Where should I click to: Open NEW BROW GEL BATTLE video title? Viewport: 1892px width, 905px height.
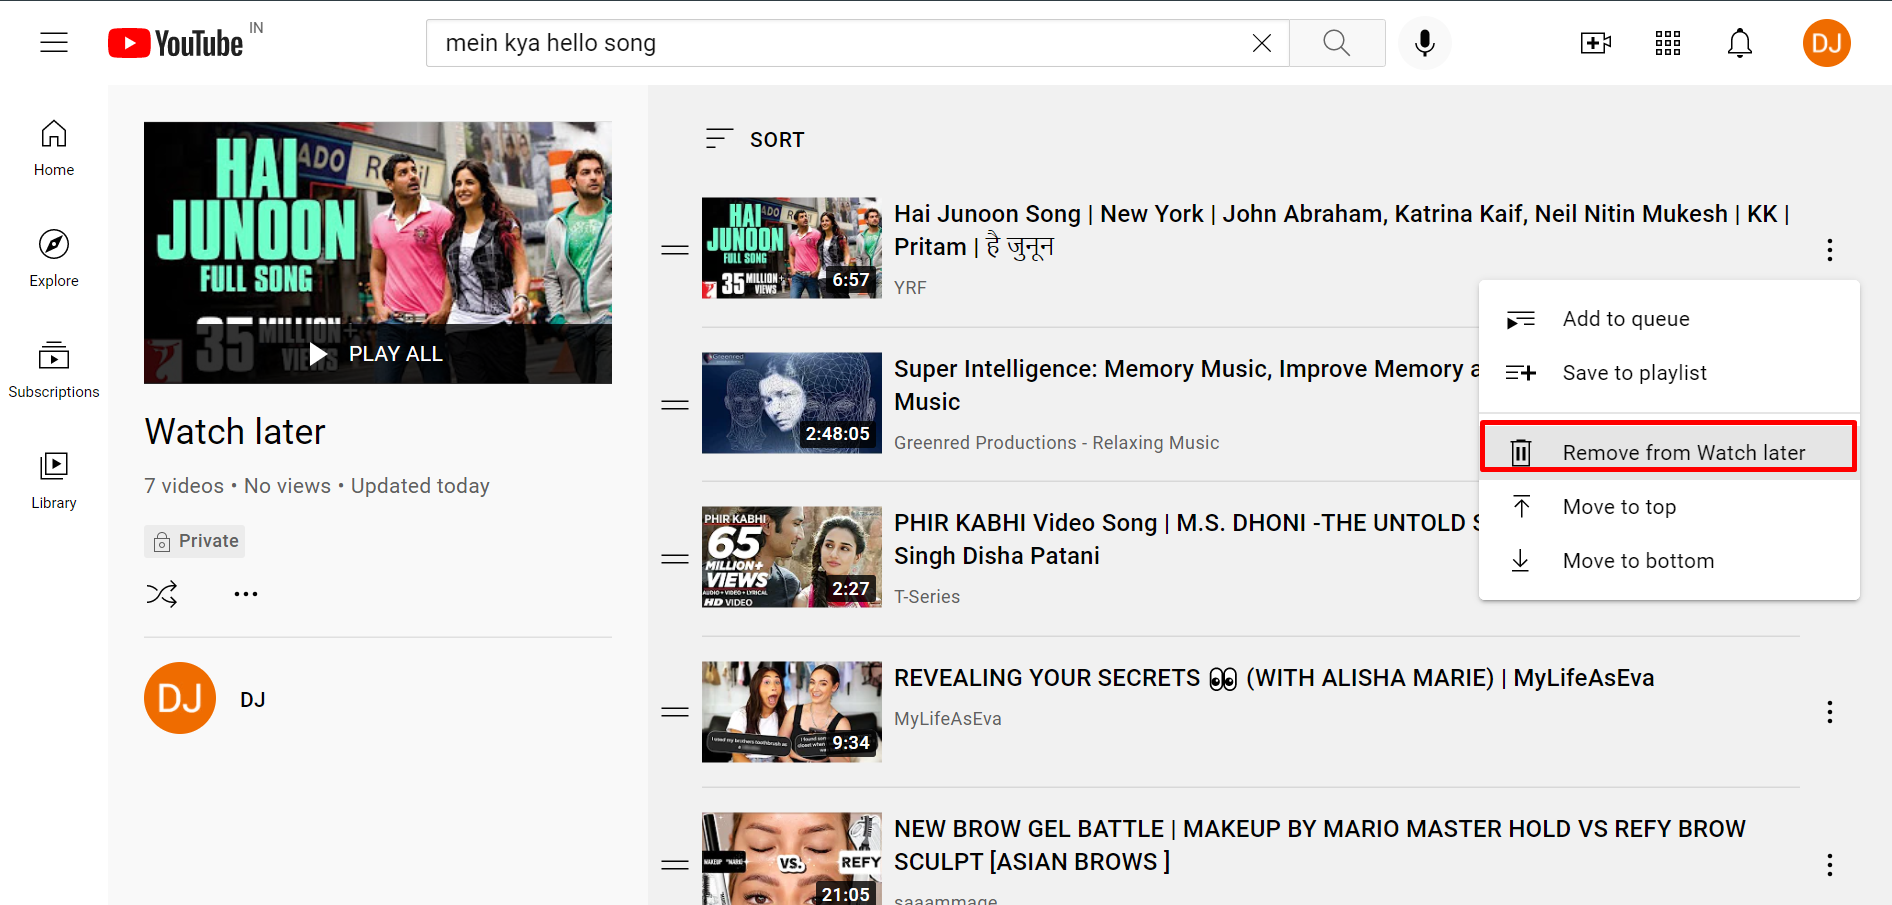tap(1320, 845)
